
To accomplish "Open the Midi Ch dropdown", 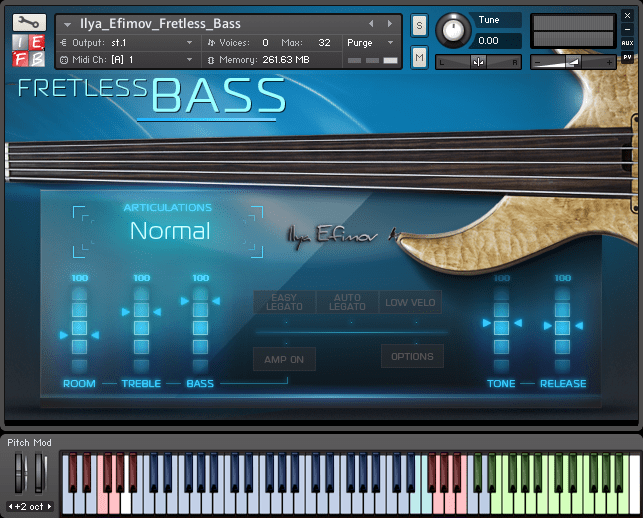I will click(128, 60).
